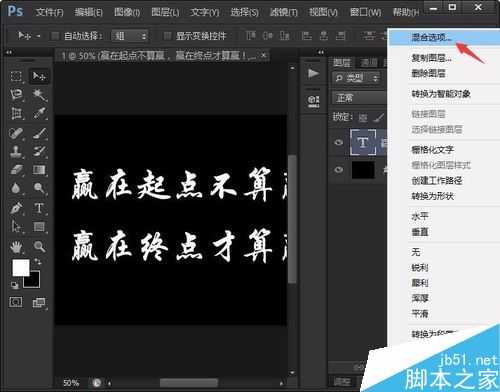Select the History Brush tool
500x392 pixels.
pyautogui.click(x=39, y=151)
